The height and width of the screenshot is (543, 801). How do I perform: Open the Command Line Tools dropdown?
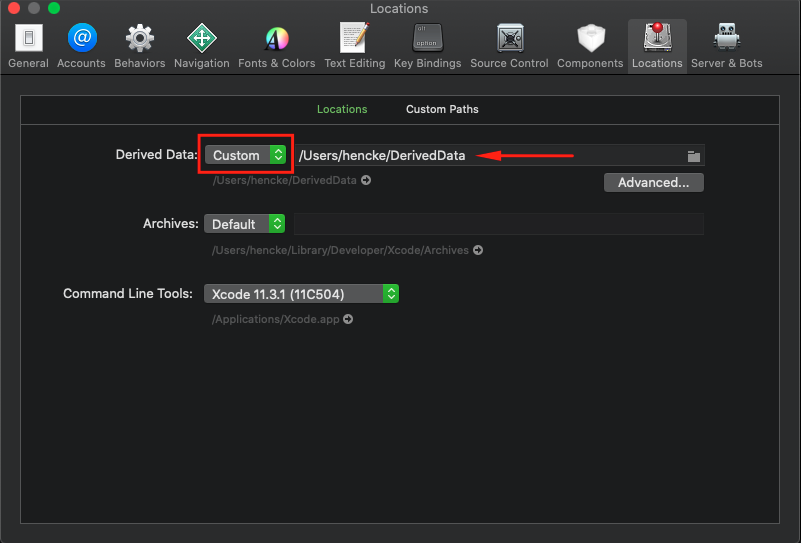tap(301, 294)
